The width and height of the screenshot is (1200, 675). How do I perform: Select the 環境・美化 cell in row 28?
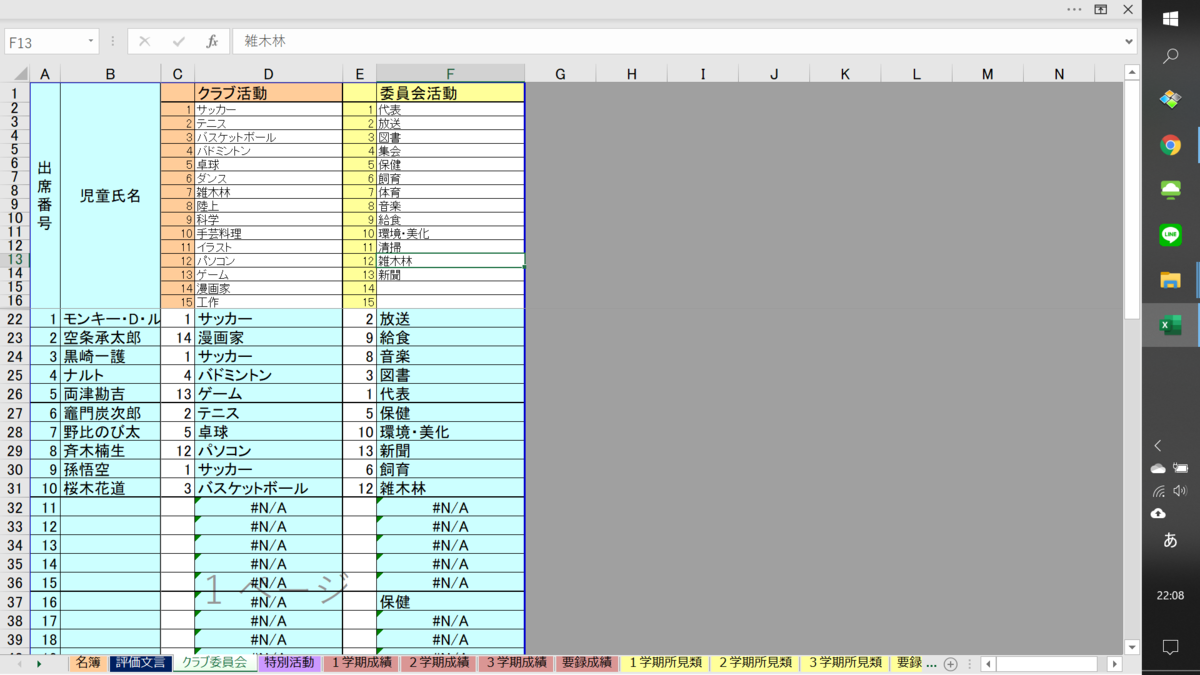click(x=450, y=432)
